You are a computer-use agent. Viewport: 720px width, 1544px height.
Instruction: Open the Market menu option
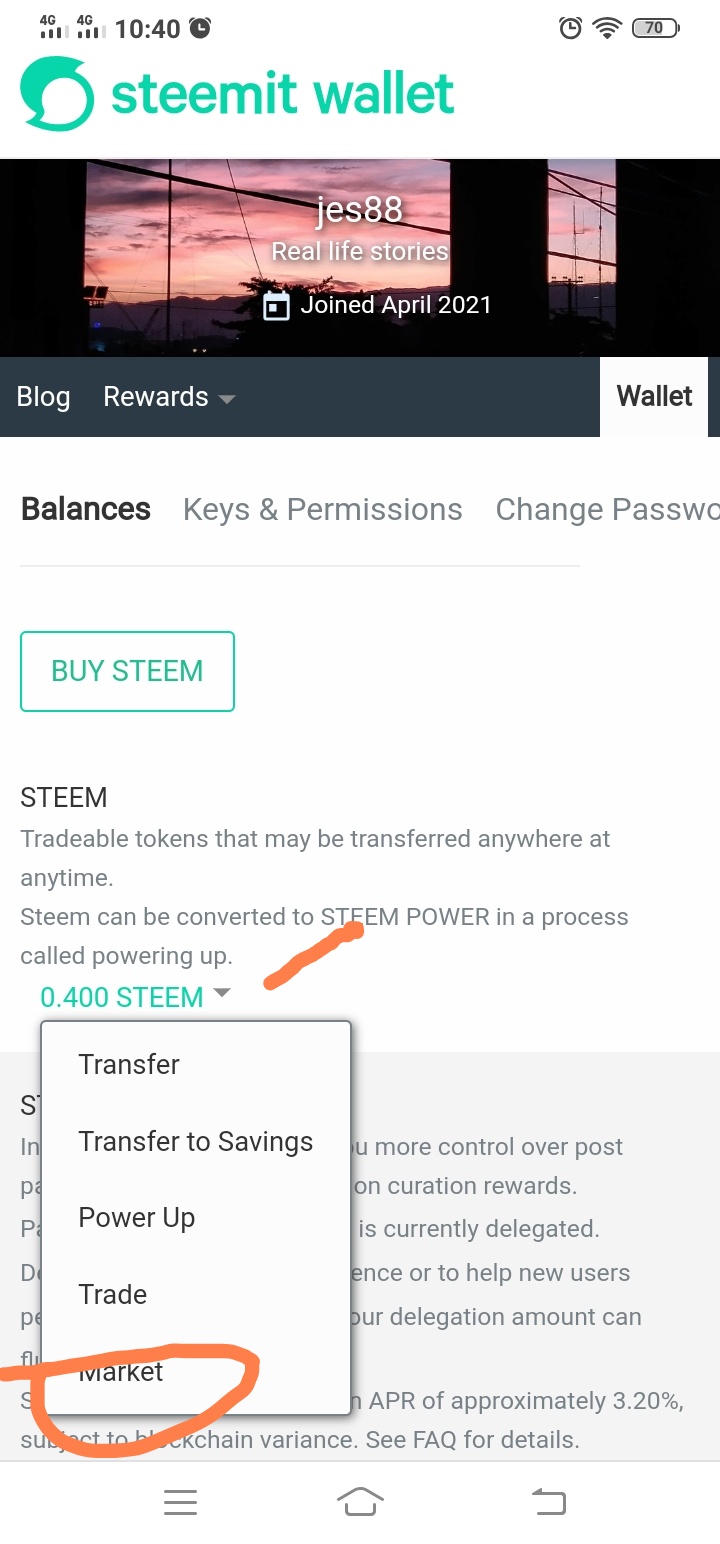pos(122,1372)
